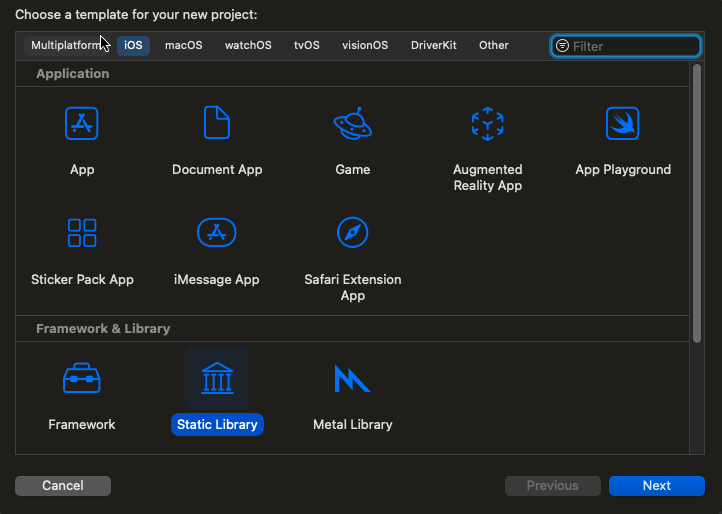Pick the iMessage App icon
Image resolution: width=722 pixels, height=514 pixels.
click(217, 233)
